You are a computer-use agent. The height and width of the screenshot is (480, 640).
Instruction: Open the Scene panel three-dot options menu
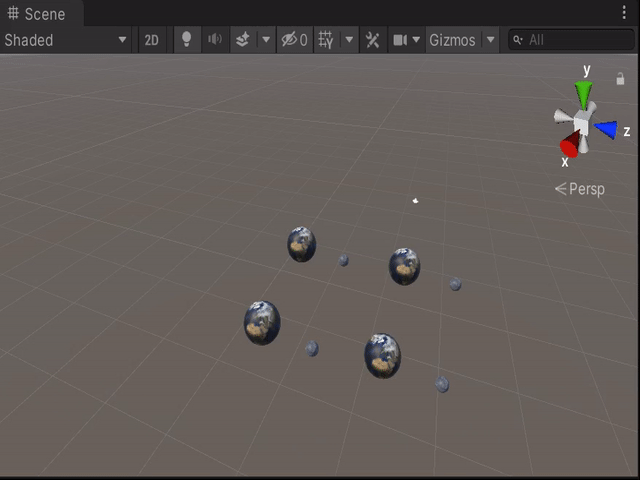coord(624,12)
